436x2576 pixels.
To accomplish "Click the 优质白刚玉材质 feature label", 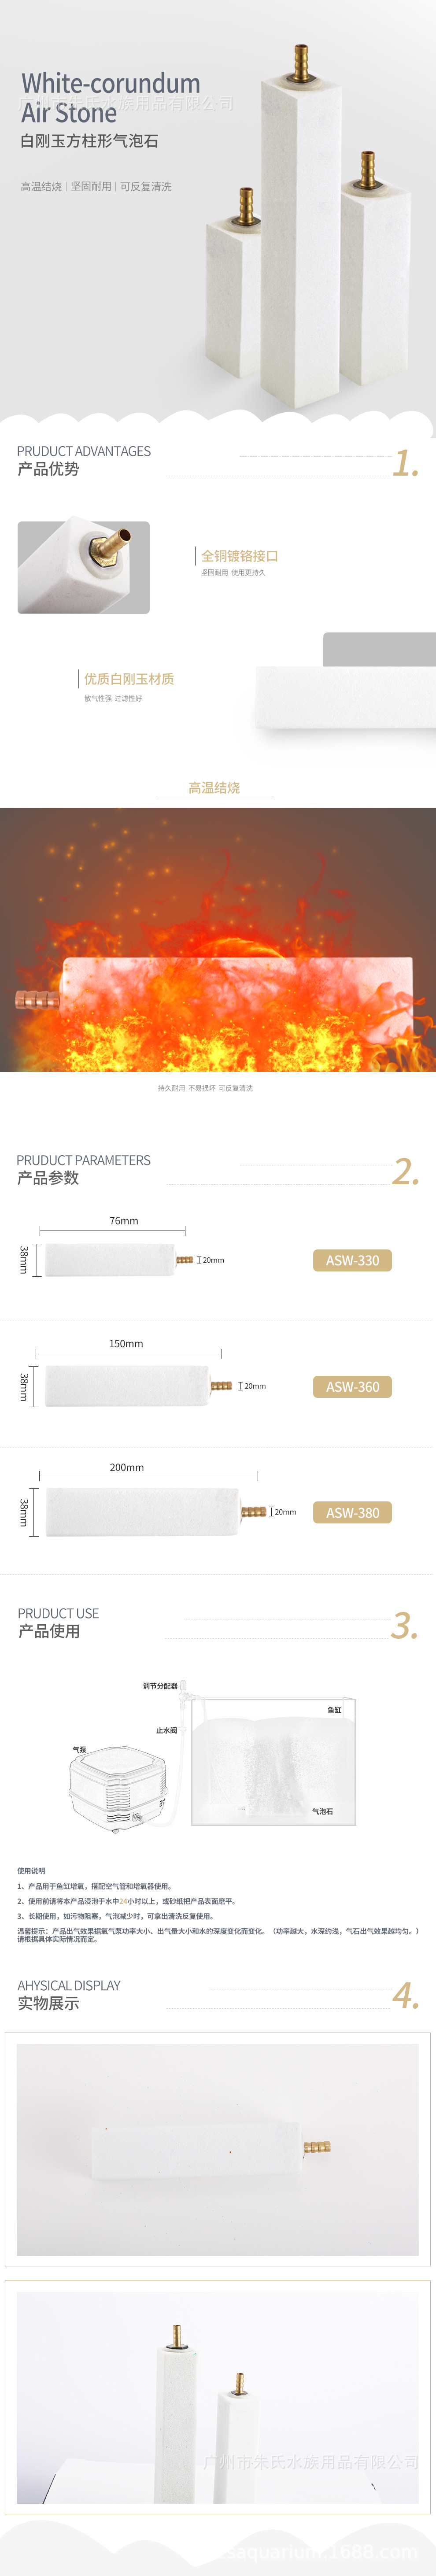I will click(x=129, y=679).
